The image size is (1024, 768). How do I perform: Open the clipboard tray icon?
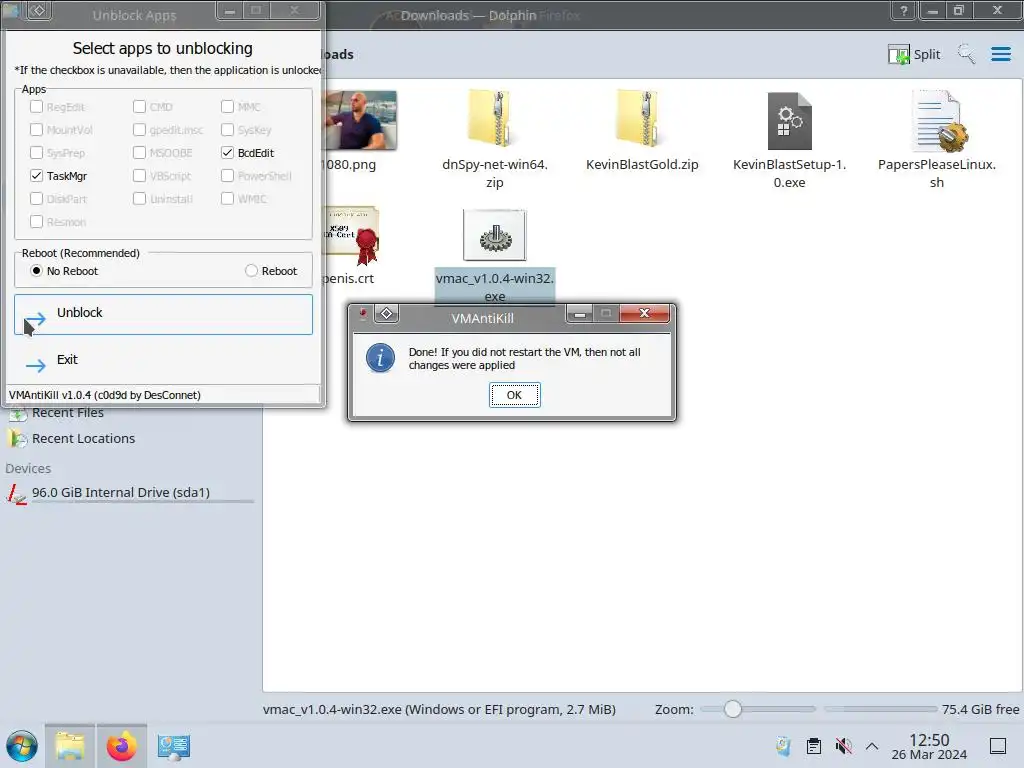coord(814,746)
